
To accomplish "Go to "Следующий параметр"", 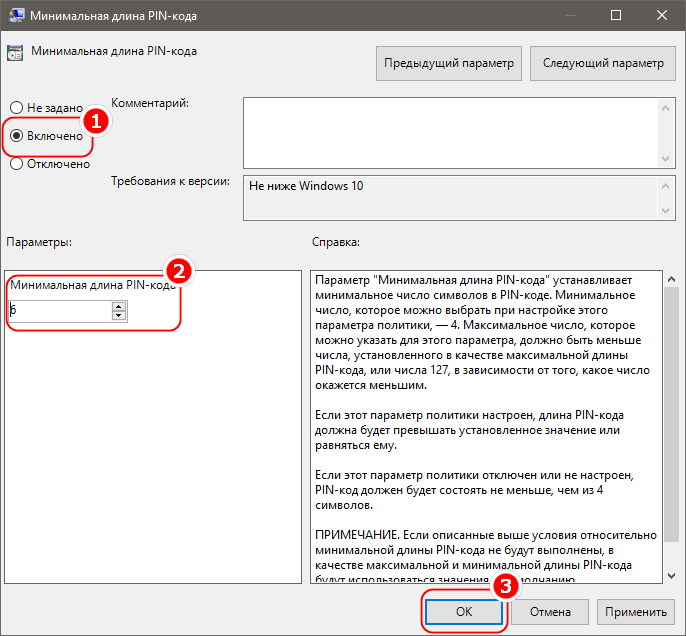I will tap(602, 63).
